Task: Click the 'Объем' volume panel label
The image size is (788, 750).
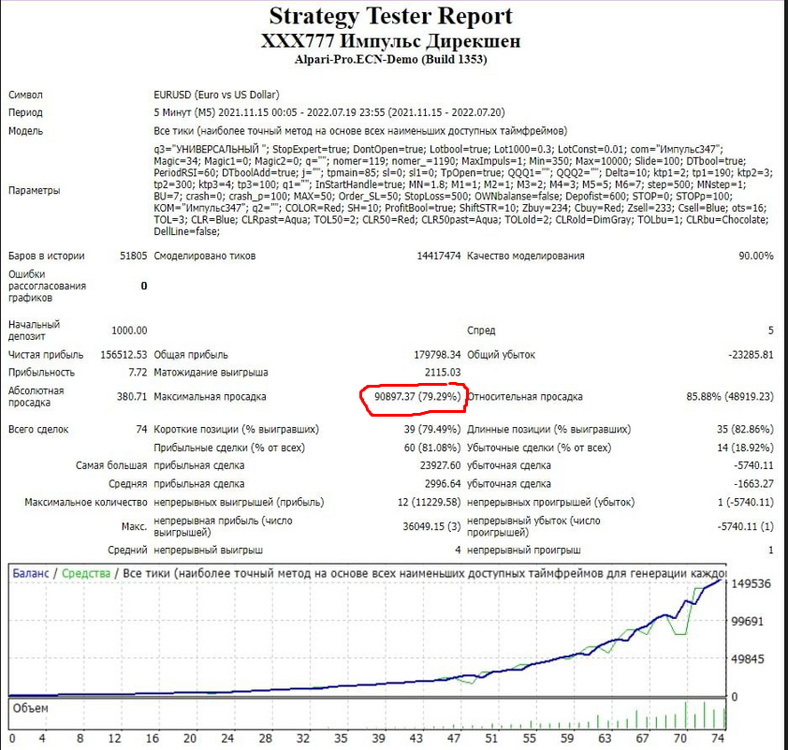Action: tap(31, 709)
